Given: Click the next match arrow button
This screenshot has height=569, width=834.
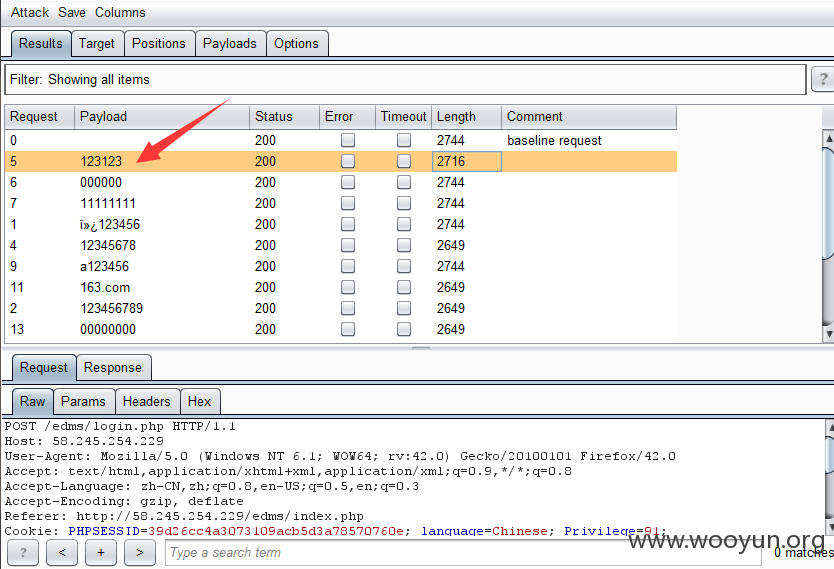Looking at the screenshot, I should (x=140, y=553).
